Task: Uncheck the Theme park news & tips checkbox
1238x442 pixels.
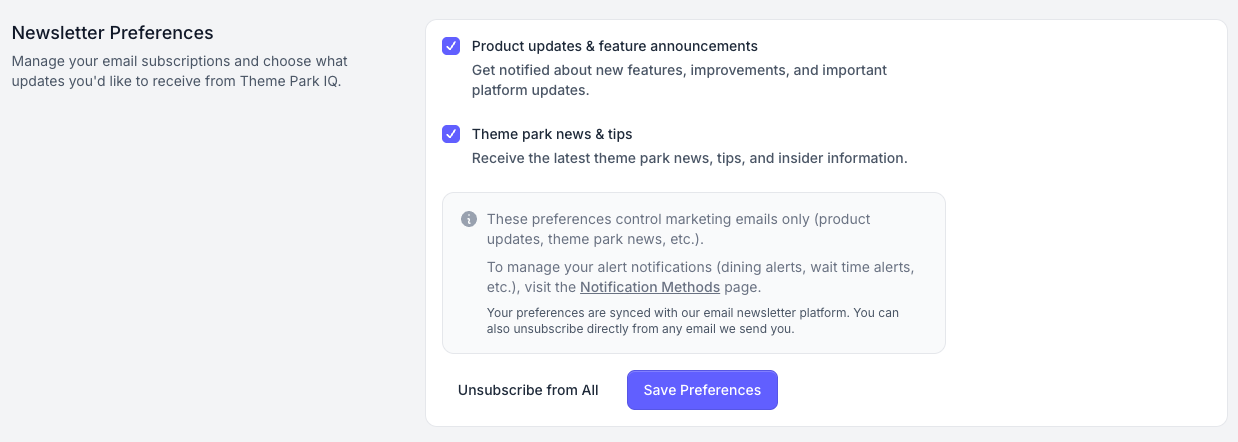Action: click(451, 134)
